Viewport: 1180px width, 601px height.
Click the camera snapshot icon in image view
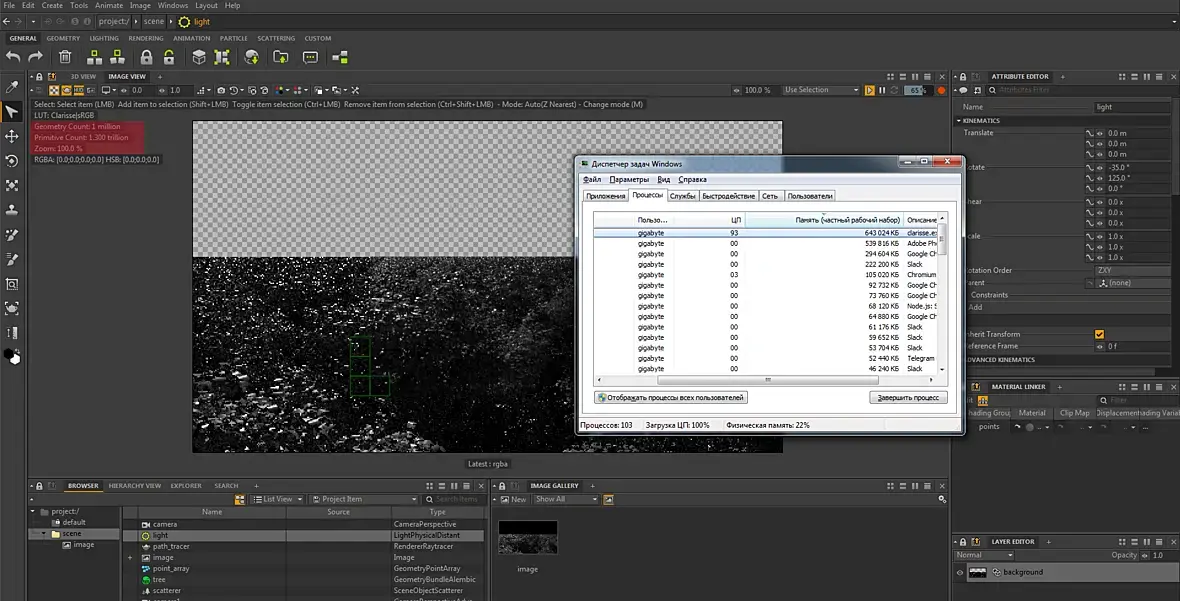(x=220, y=90)
